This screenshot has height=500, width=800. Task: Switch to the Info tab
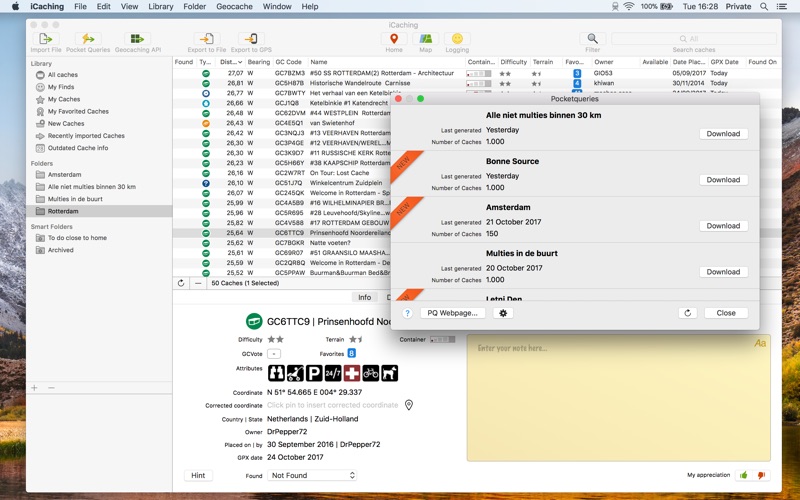click(364, 297)
